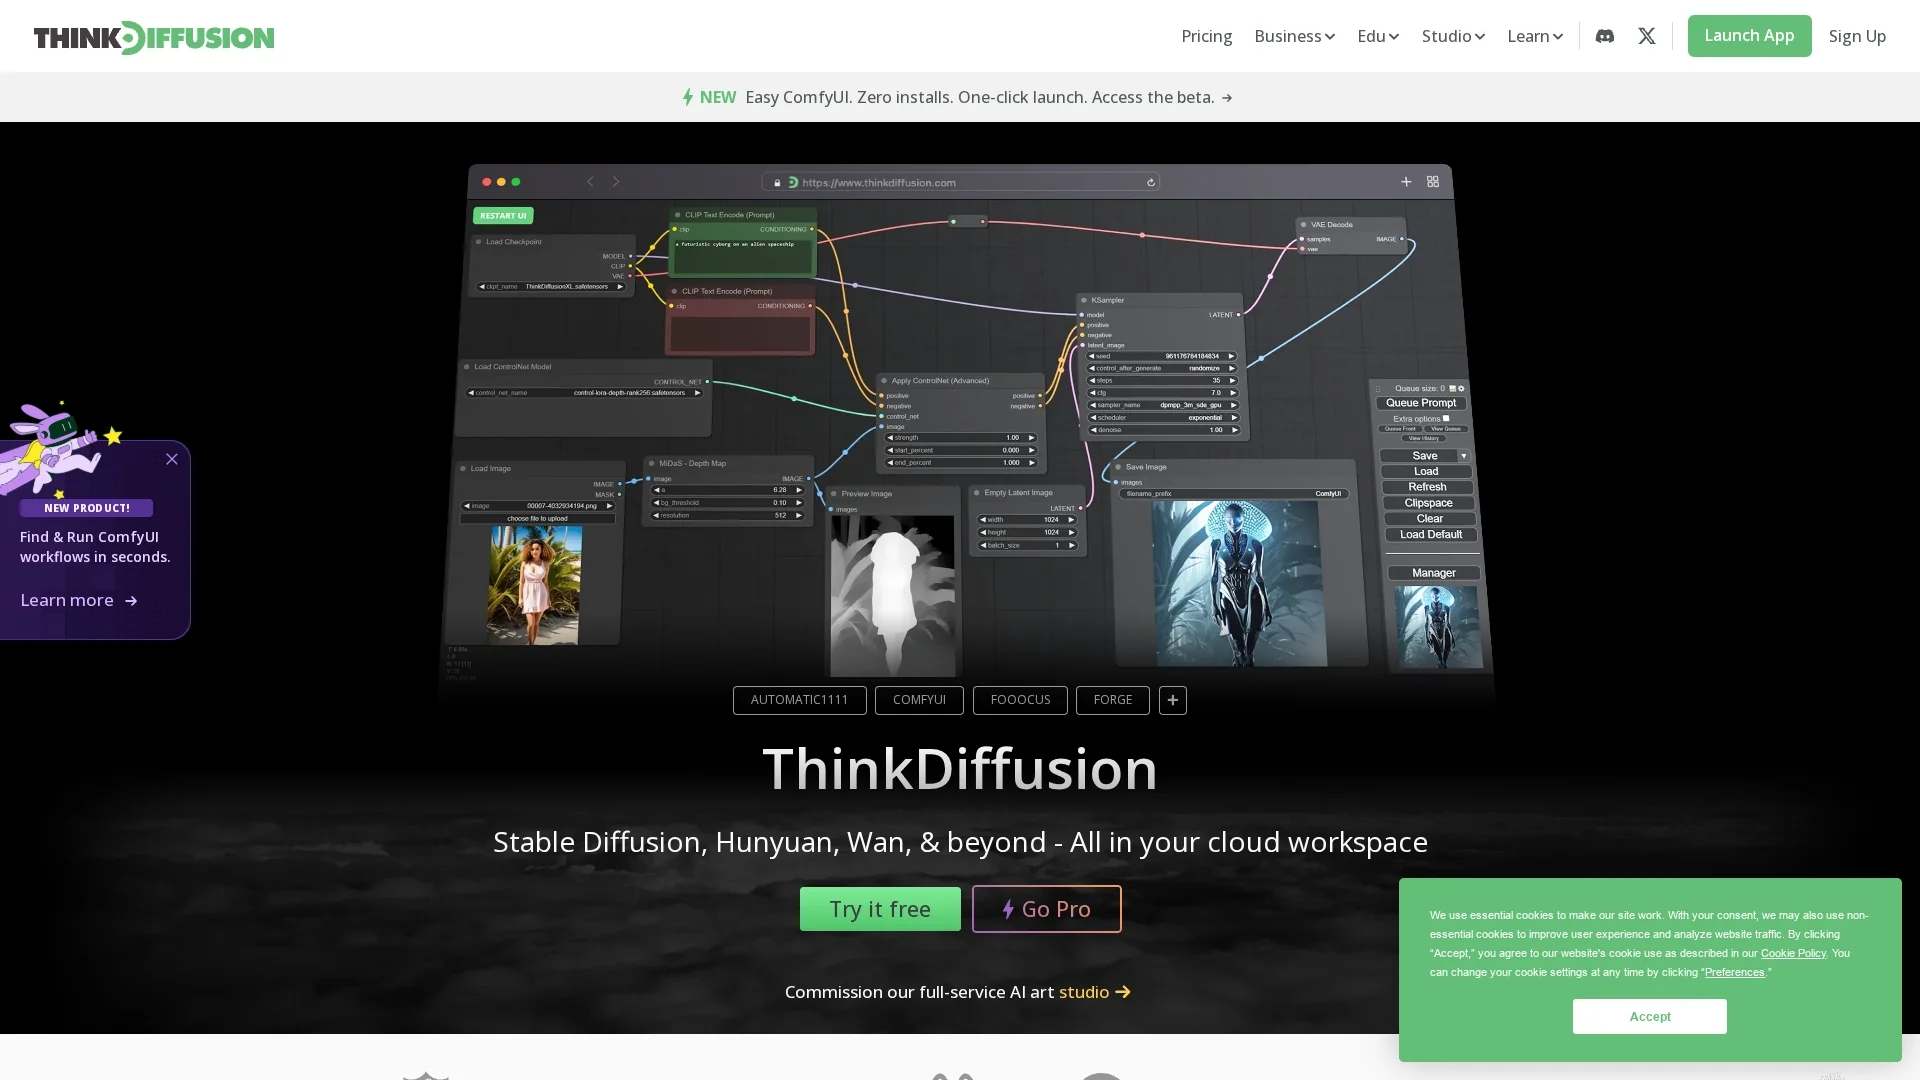Viewport: 1920px width, 1080px height.
Task: Open the Pricing page
Action: click(1206, 36)
